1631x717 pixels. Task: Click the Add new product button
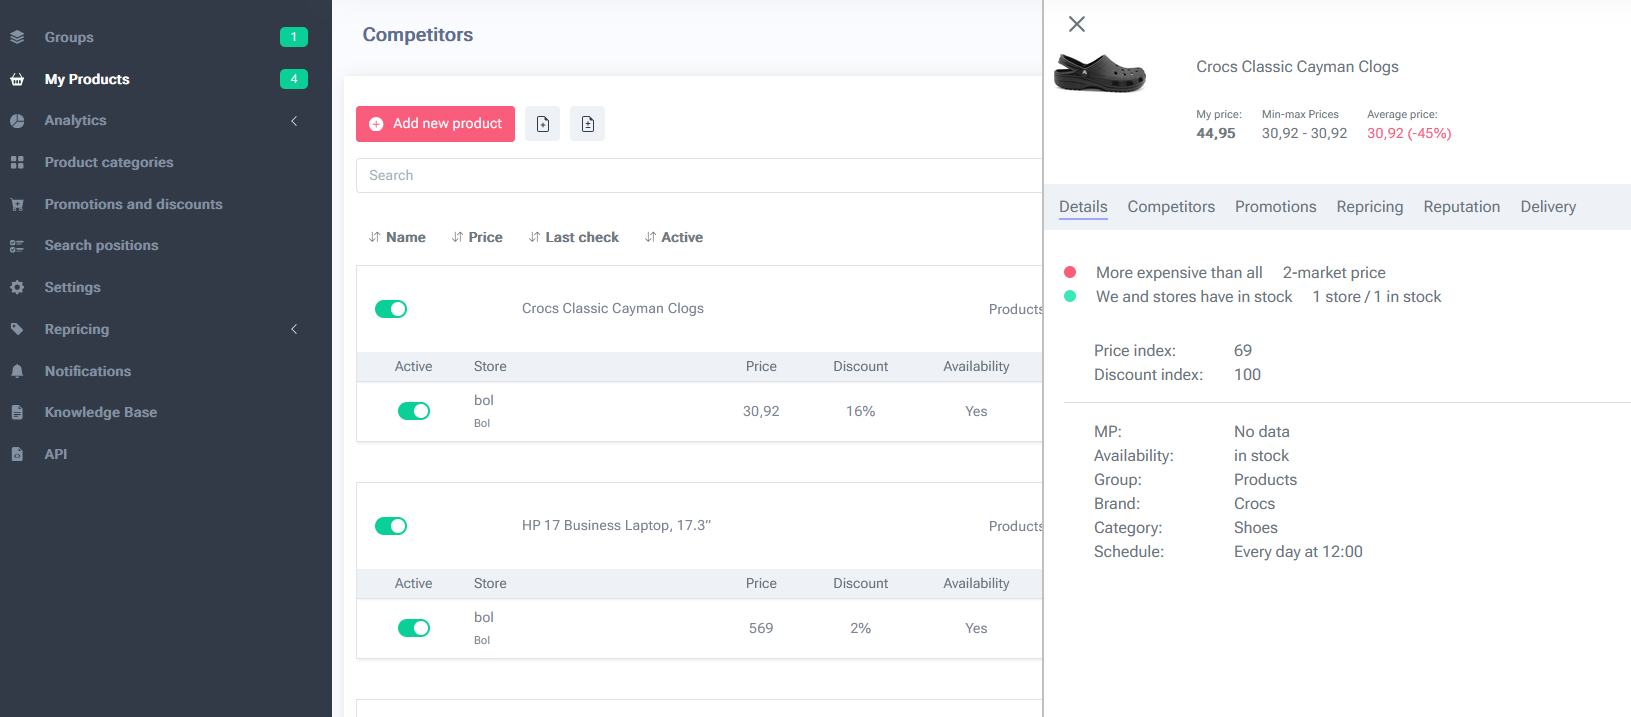[x=436, y=124]
